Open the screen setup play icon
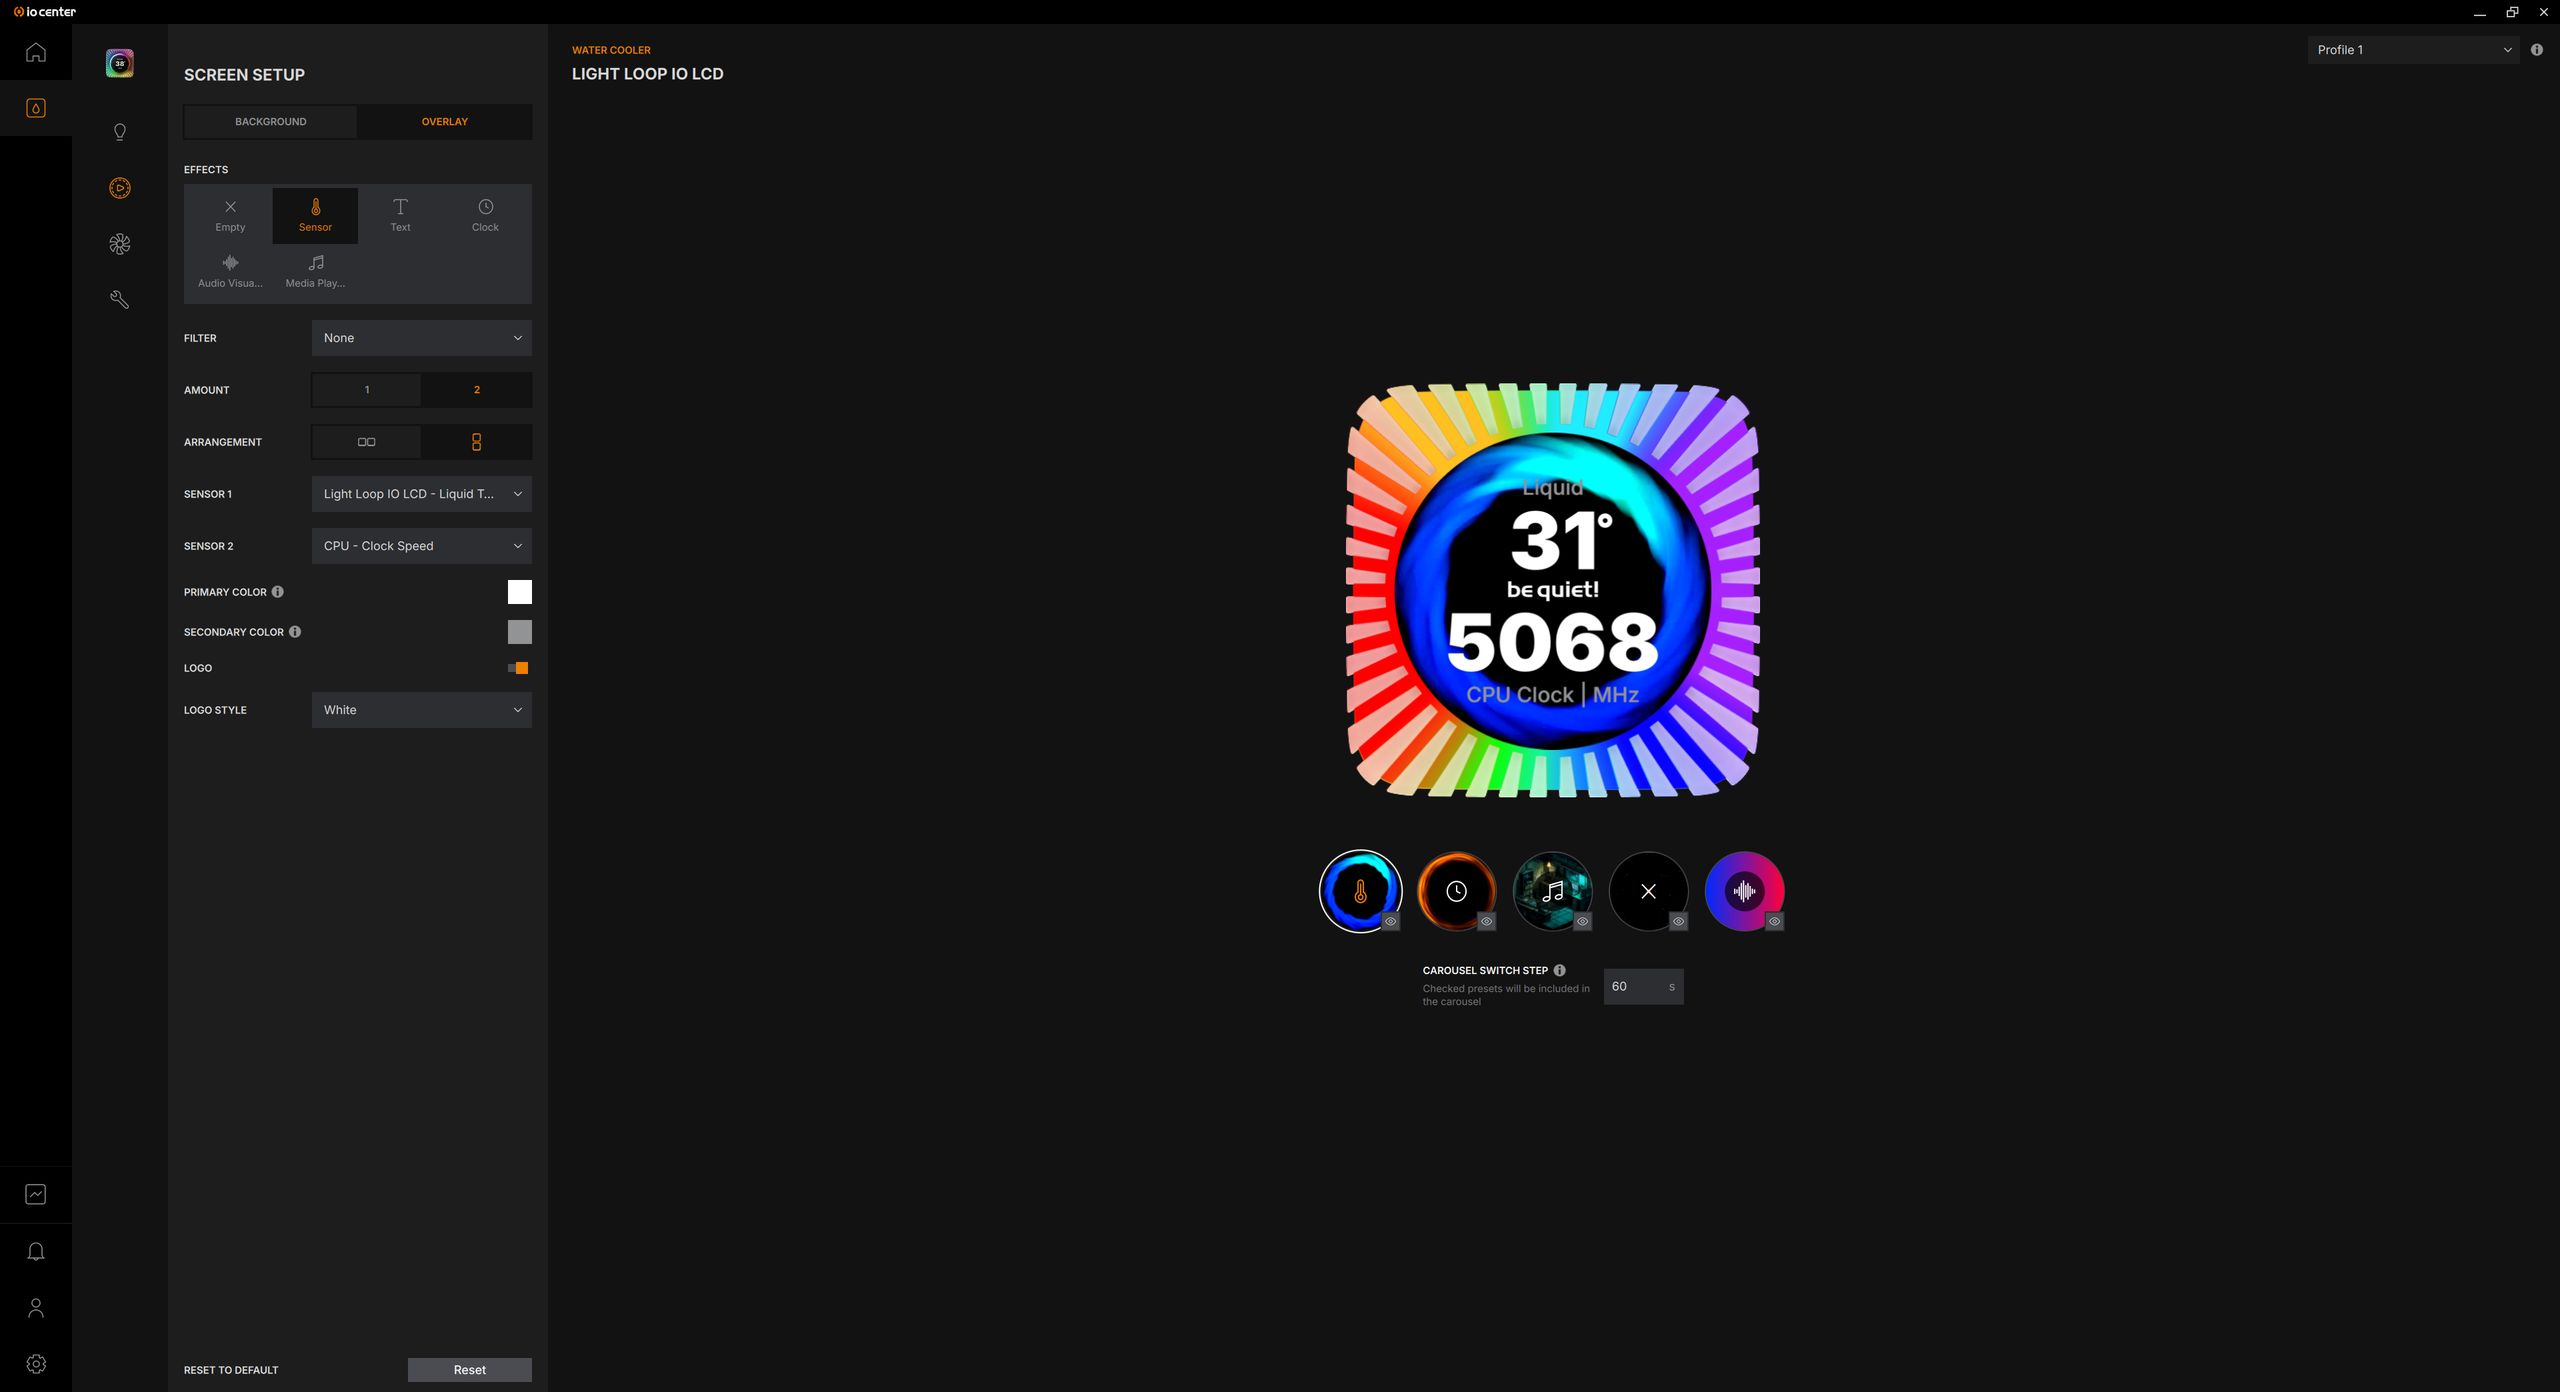 tap(120, 188)
